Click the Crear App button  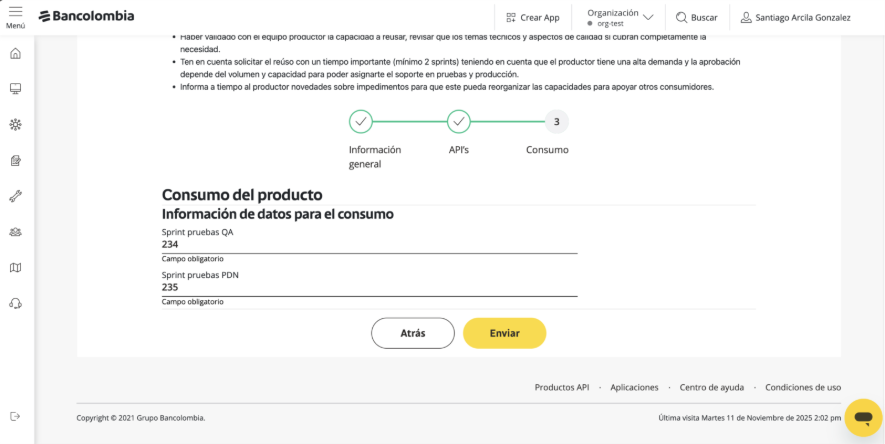coord(532,17)
